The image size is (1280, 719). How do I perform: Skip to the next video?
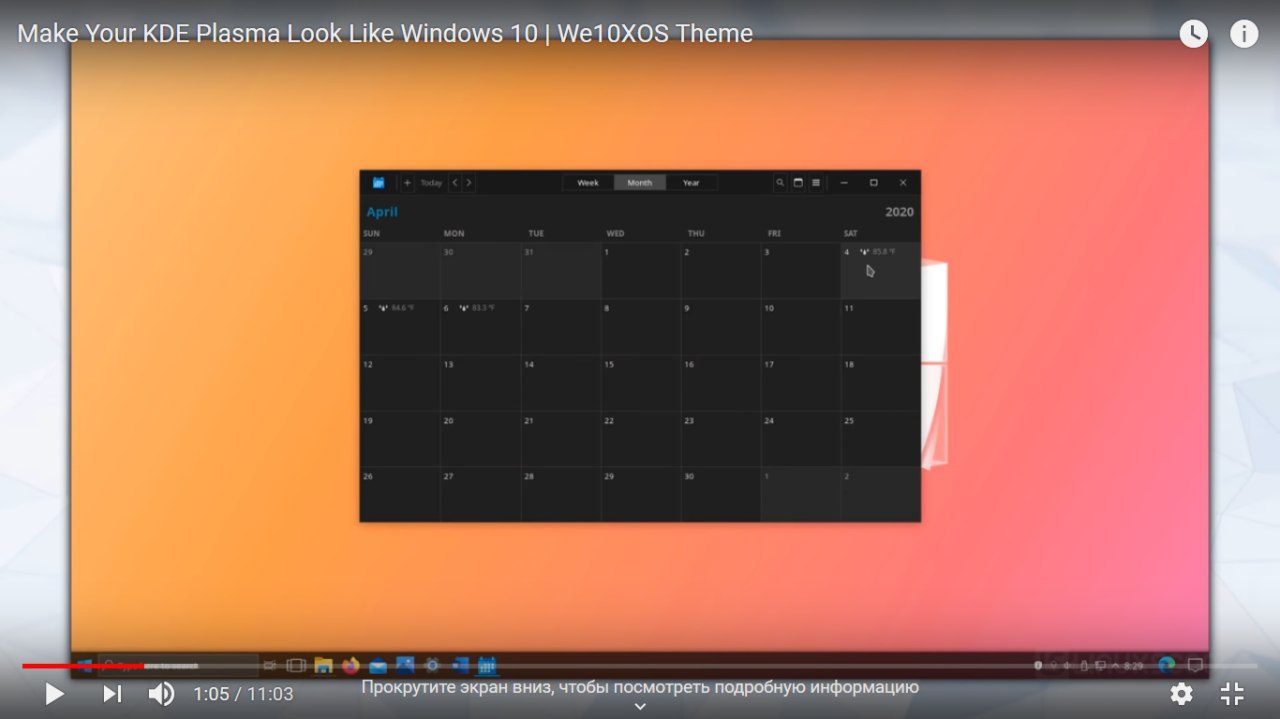coord(112,693)
